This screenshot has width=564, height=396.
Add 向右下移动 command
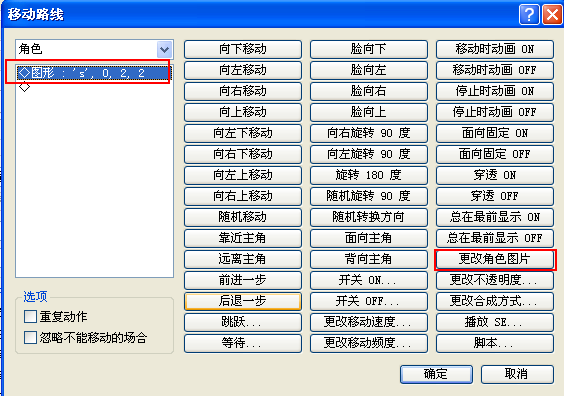[x=243, y=154]
